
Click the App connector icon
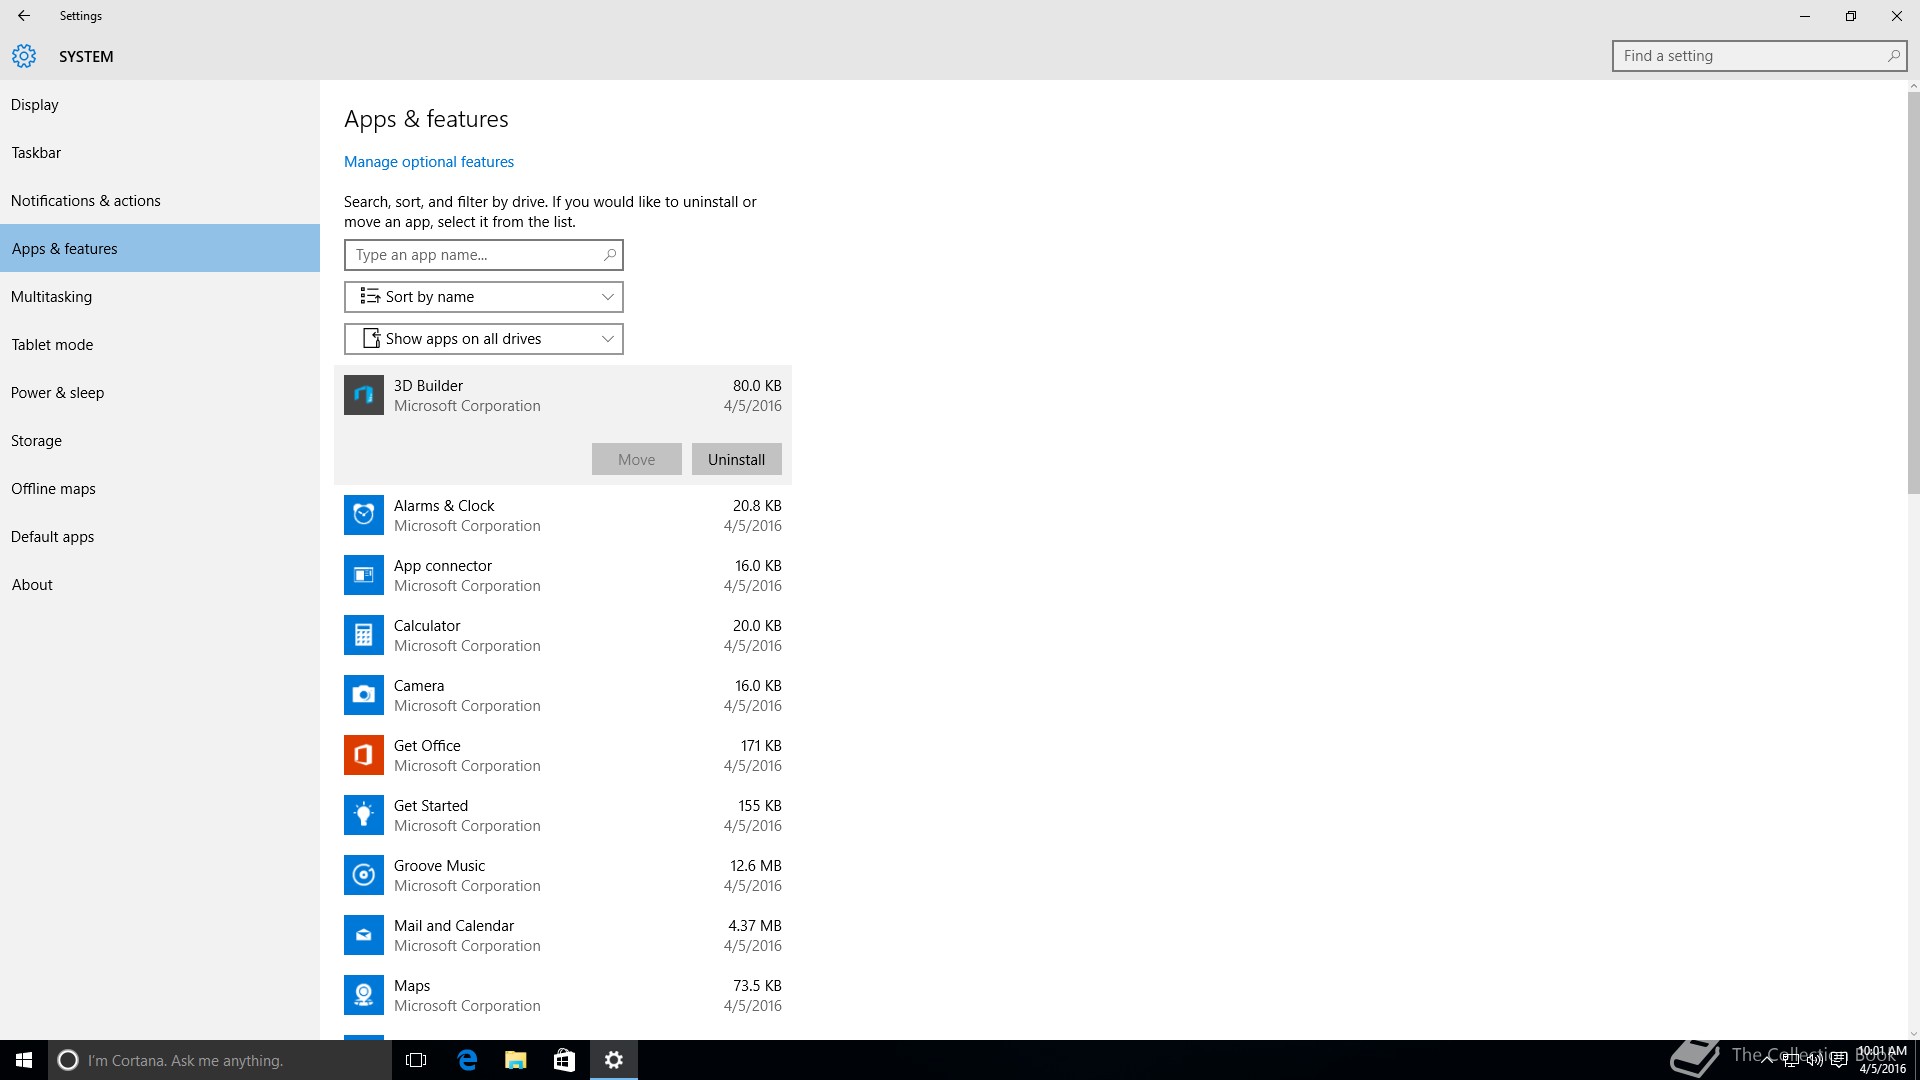click(x=364, y=575)
